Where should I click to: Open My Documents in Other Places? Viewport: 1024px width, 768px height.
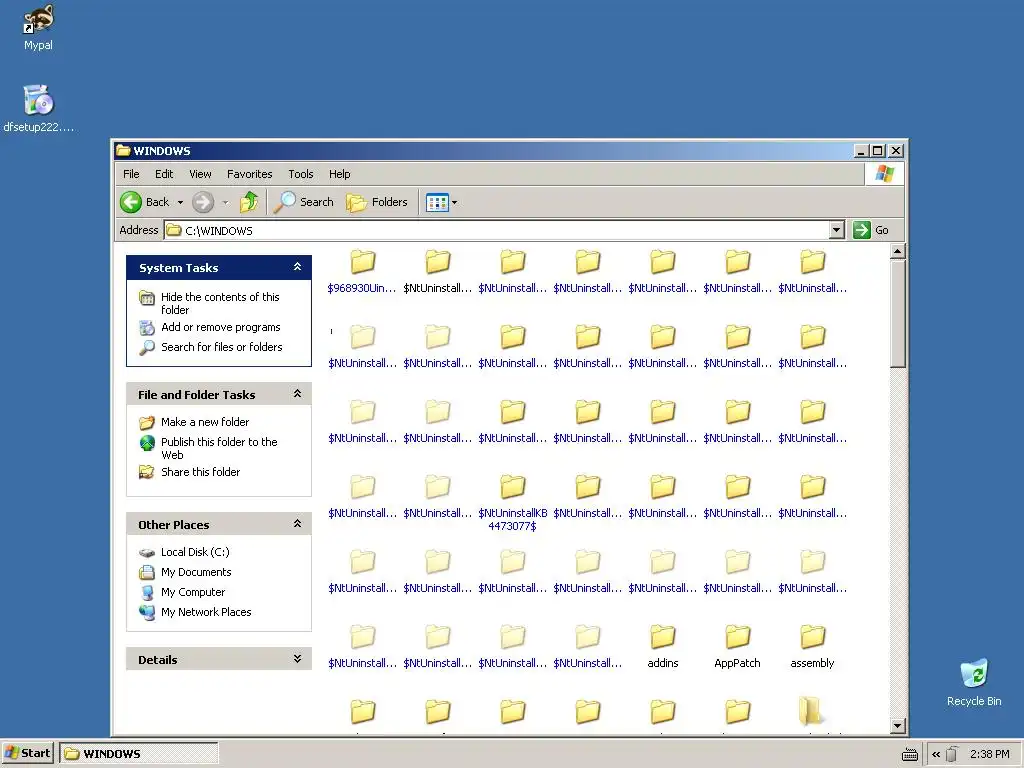click(196, 572)
